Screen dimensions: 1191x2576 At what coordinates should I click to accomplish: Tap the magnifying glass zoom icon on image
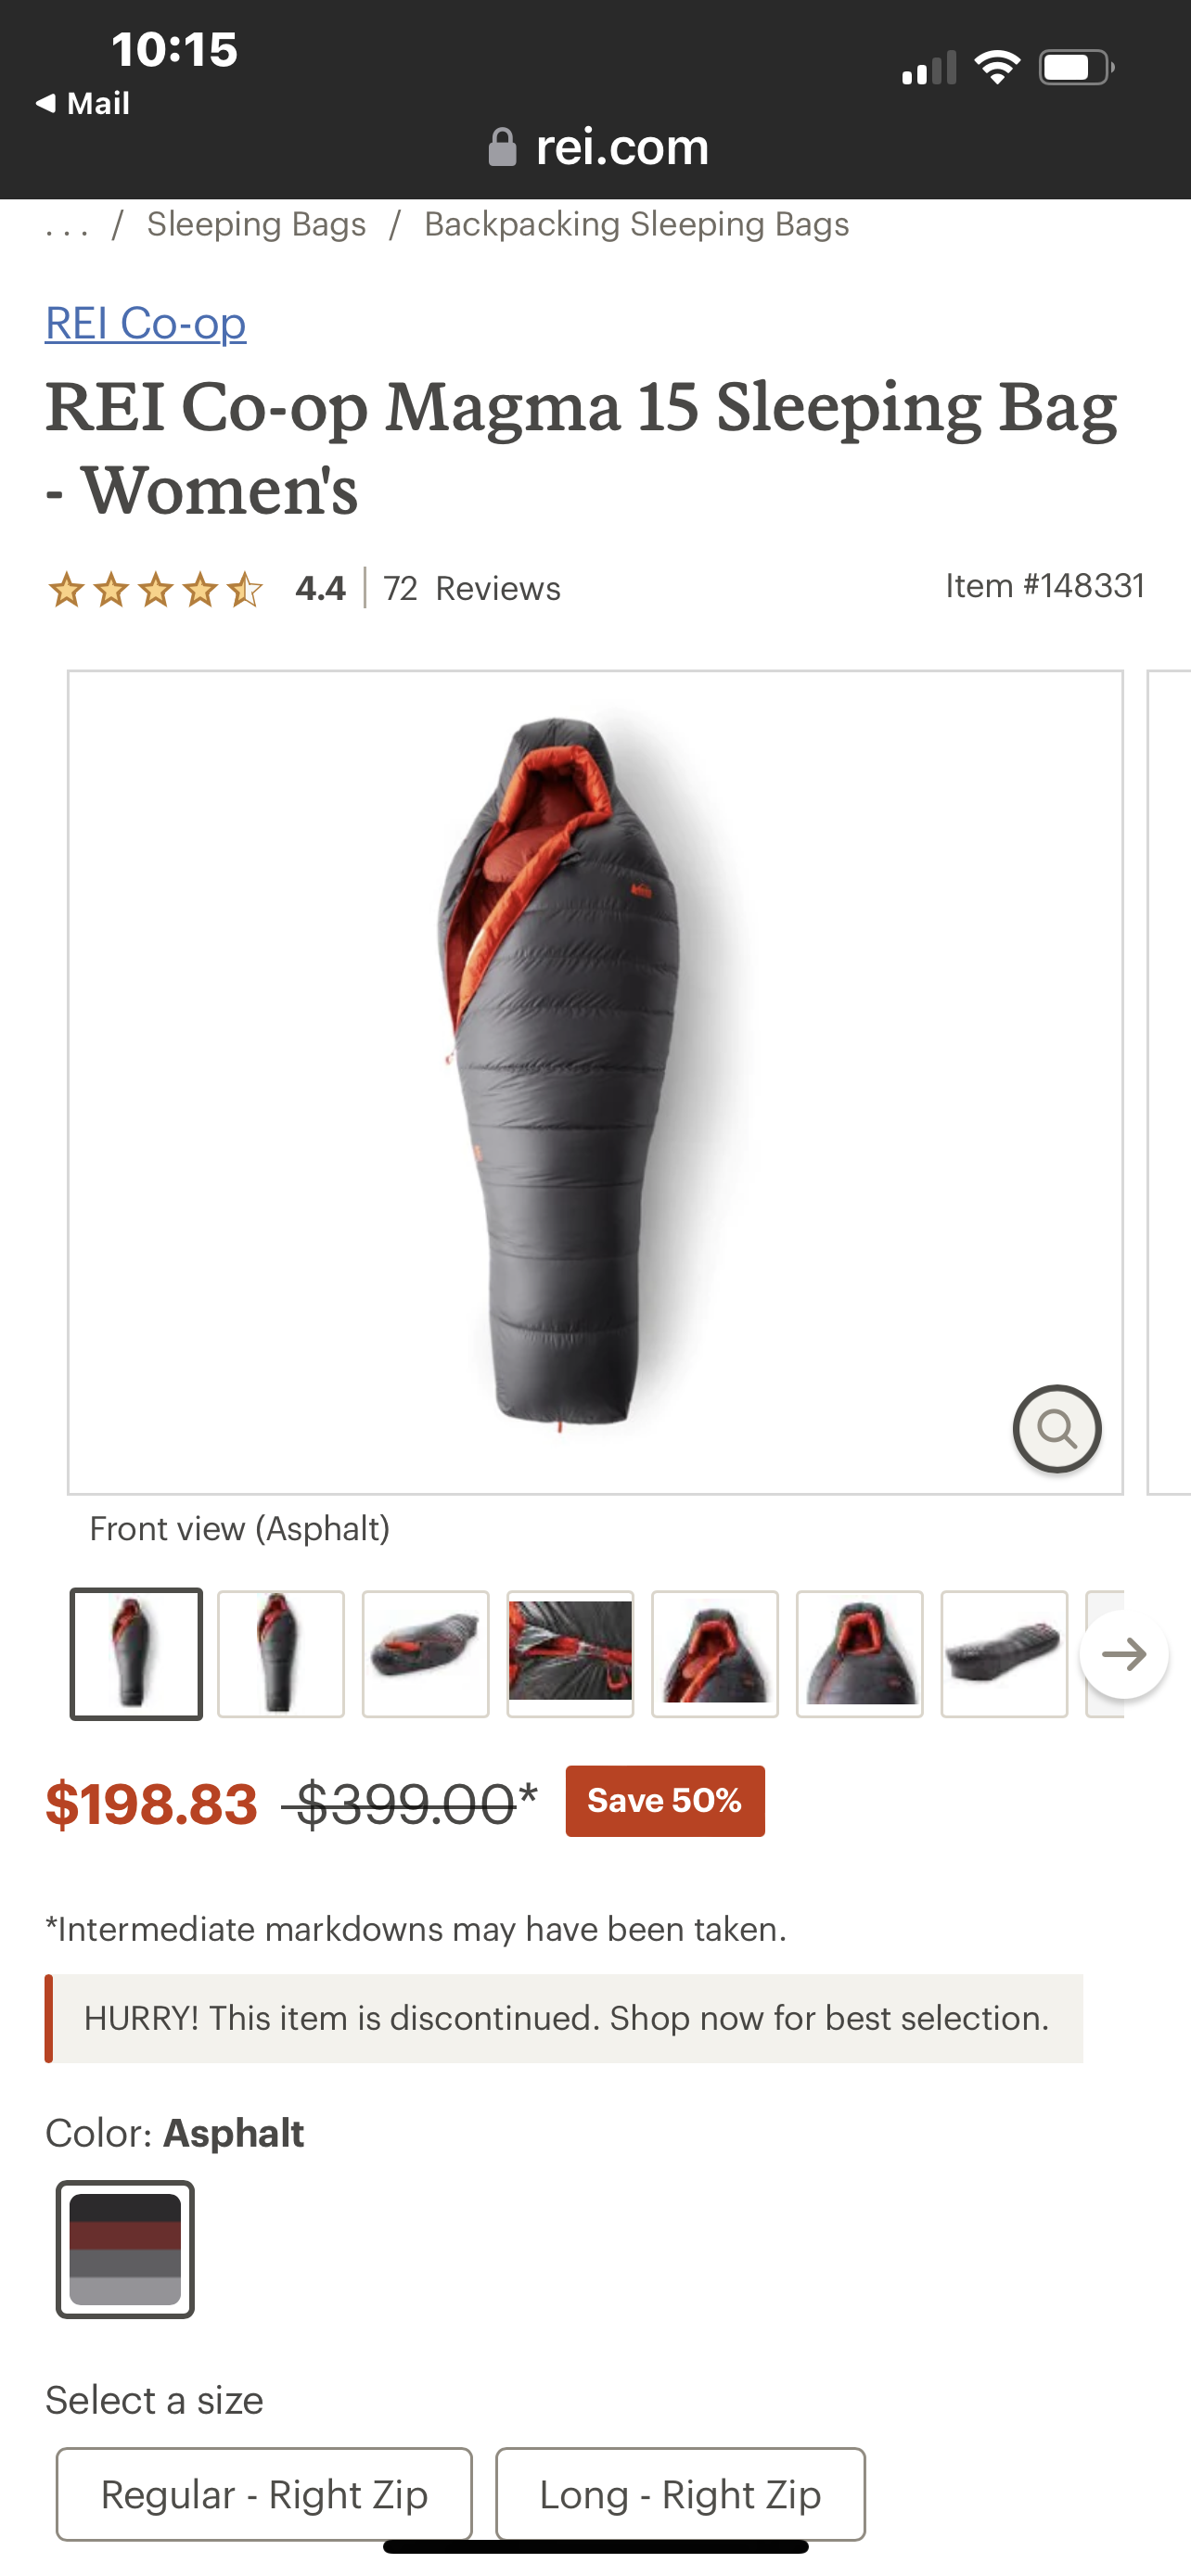point(1056,1428)
